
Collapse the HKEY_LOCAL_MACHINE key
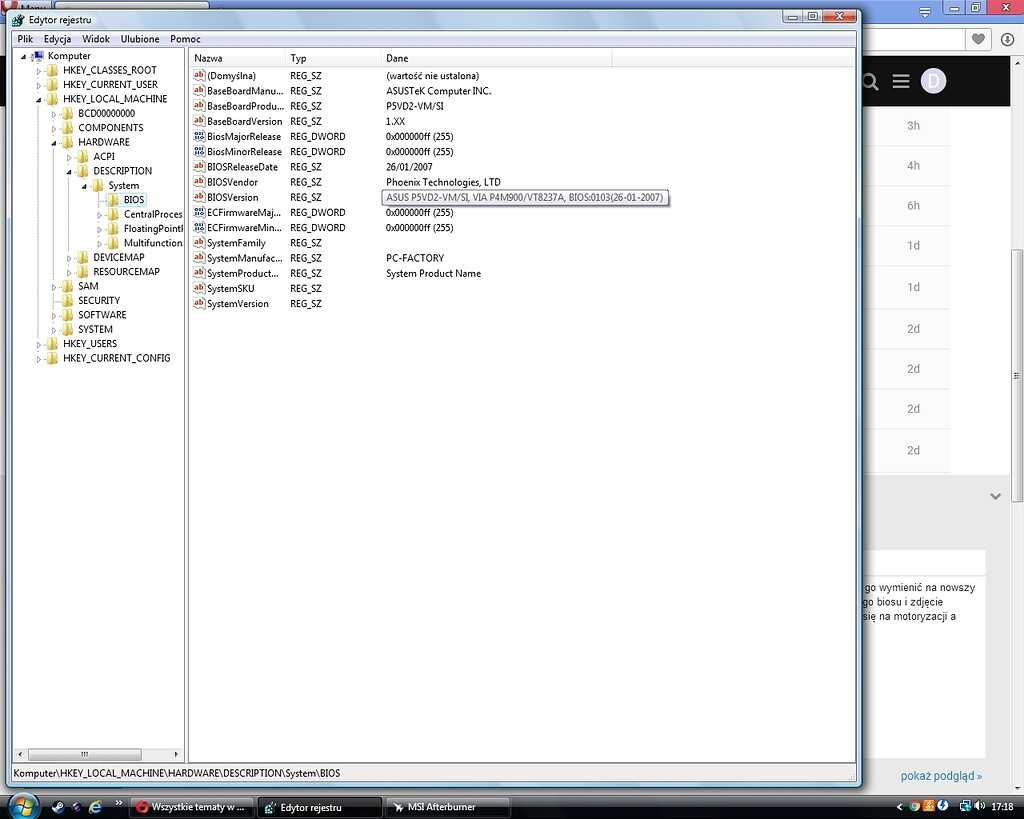[39, 99]
